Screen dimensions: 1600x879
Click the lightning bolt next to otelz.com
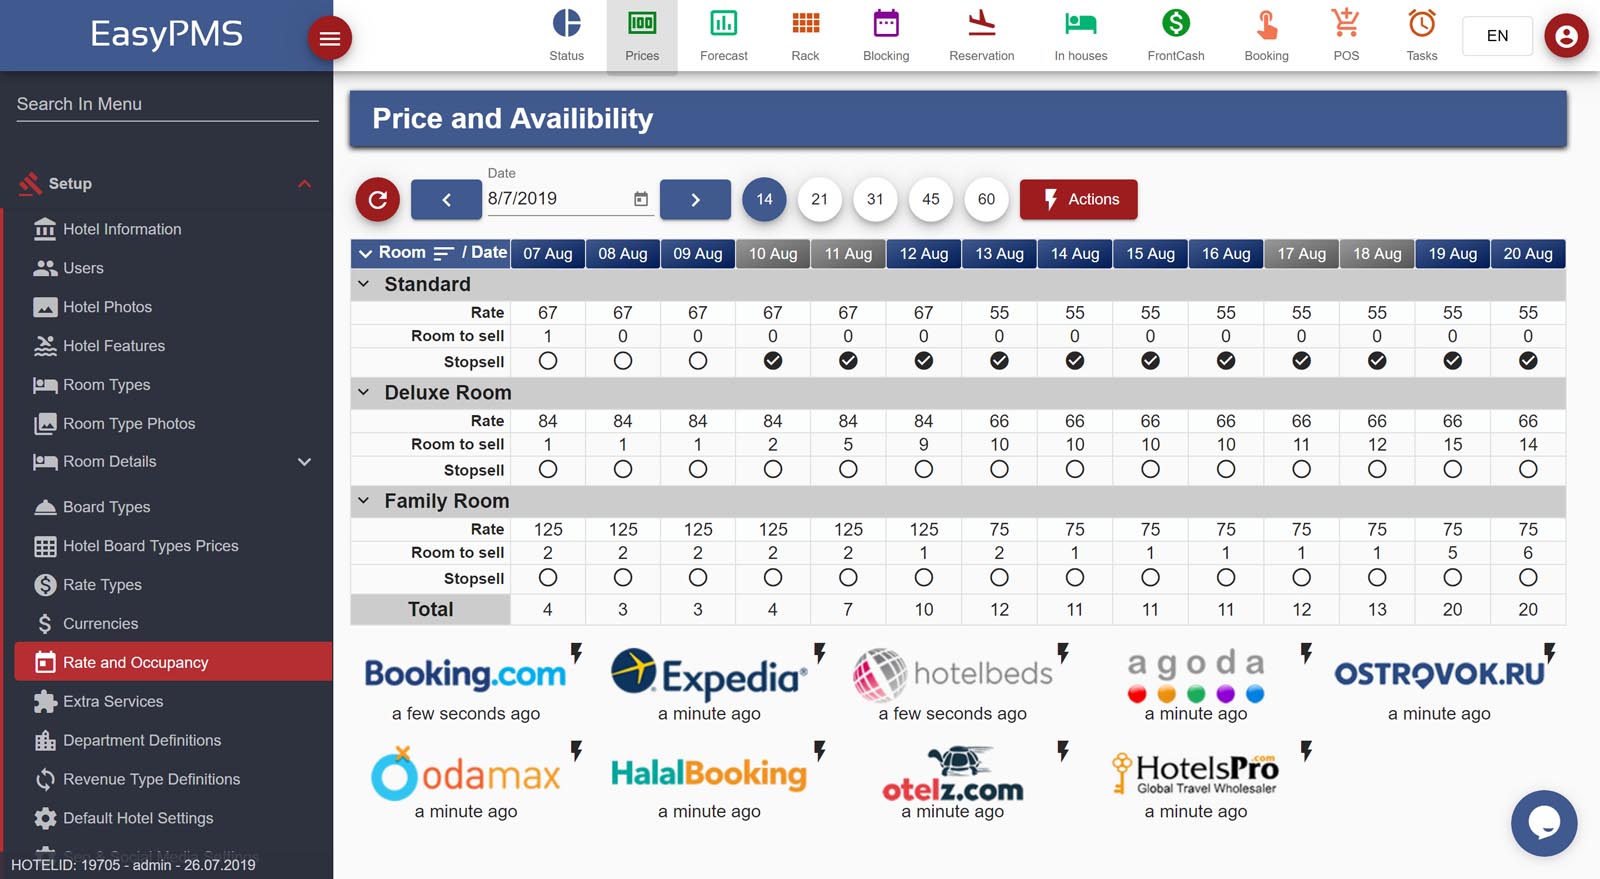point(1063,751)
